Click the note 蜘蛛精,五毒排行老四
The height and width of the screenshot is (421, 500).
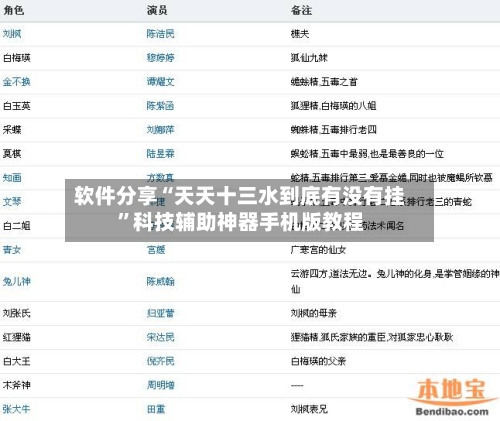pyautogui.click(x=333, y=130)
